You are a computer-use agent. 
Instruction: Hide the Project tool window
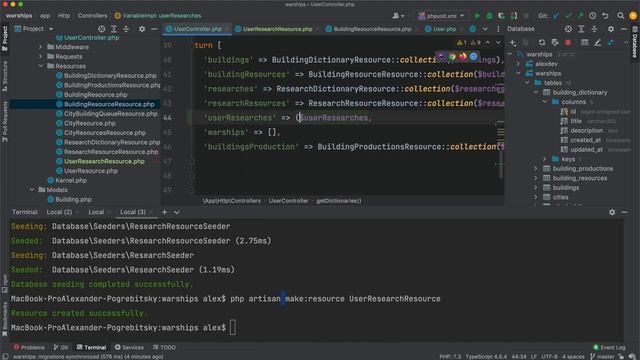154,29
